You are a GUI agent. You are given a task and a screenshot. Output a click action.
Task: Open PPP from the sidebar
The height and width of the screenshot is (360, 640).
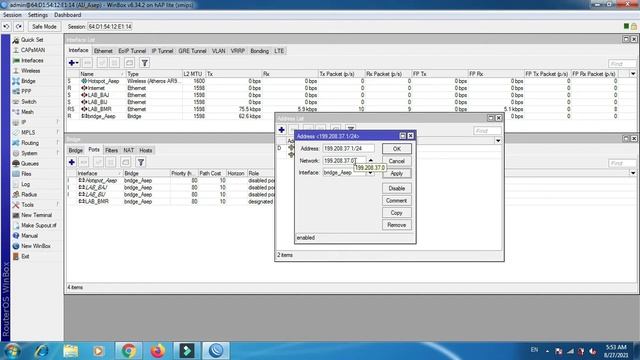point(26,91)
